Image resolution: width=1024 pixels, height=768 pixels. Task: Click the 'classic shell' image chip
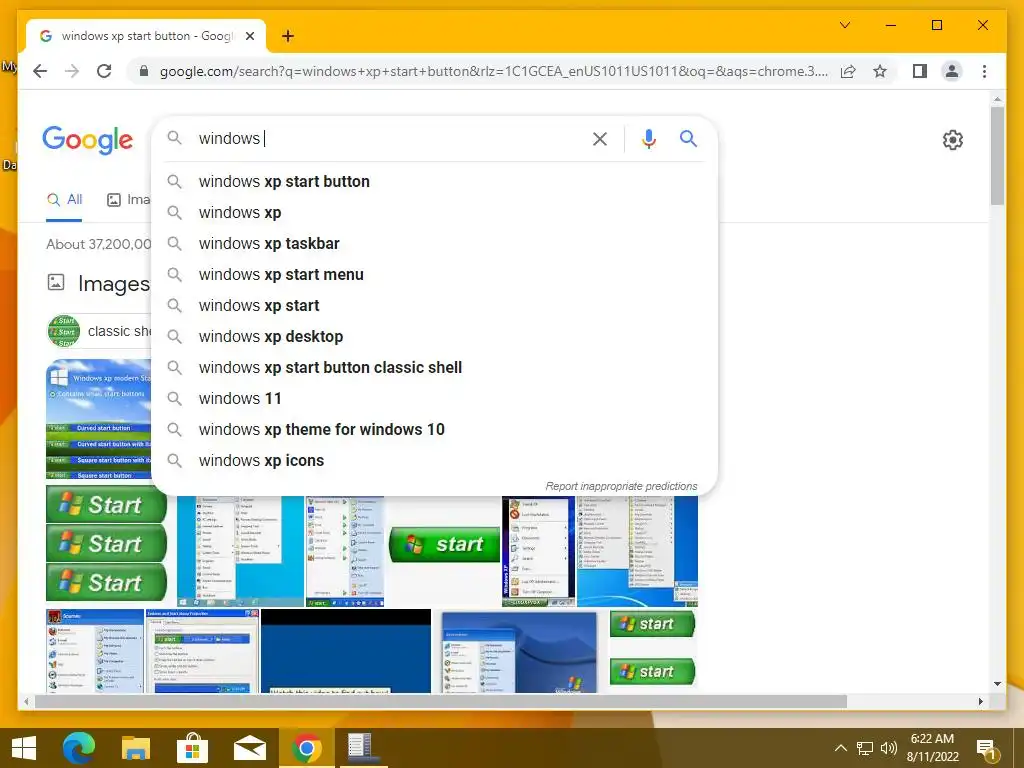click(x=98, y=331)
